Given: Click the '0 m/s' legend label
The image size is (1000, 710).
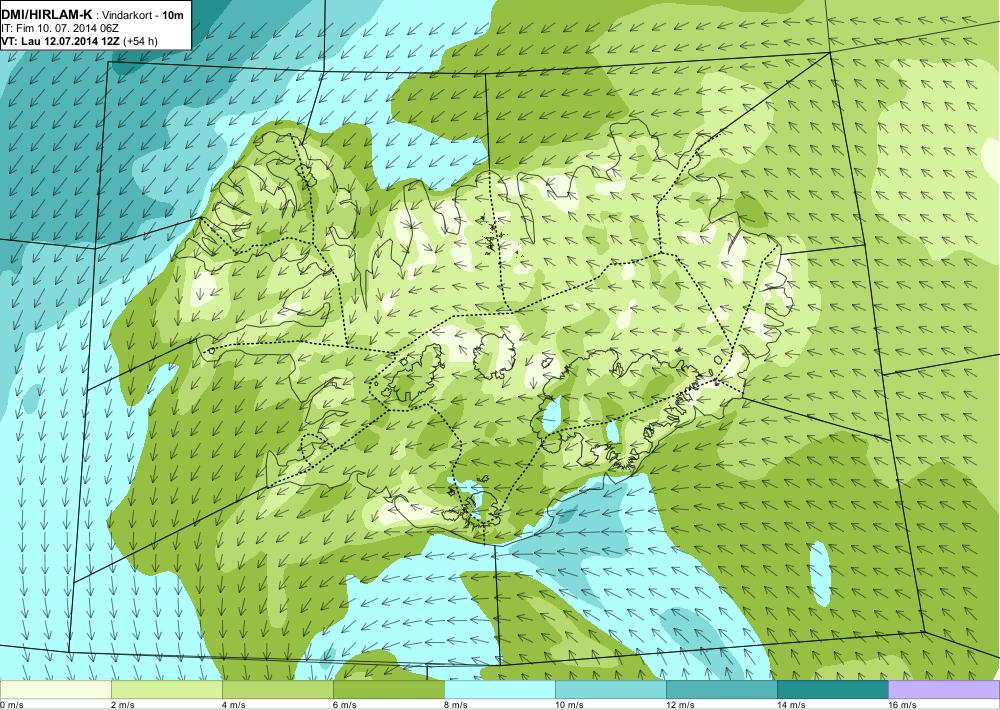Looking at the screenshot, I should [12, 705].
